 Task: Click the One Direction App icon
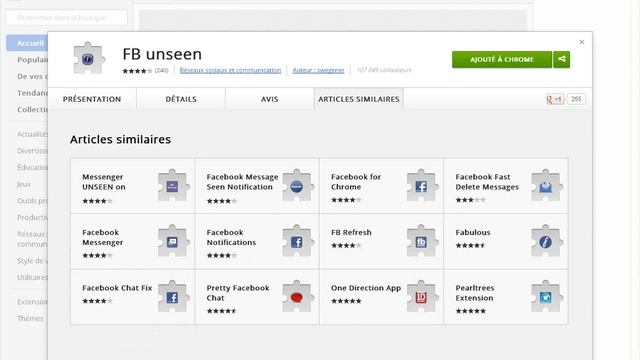coord(422,297)
